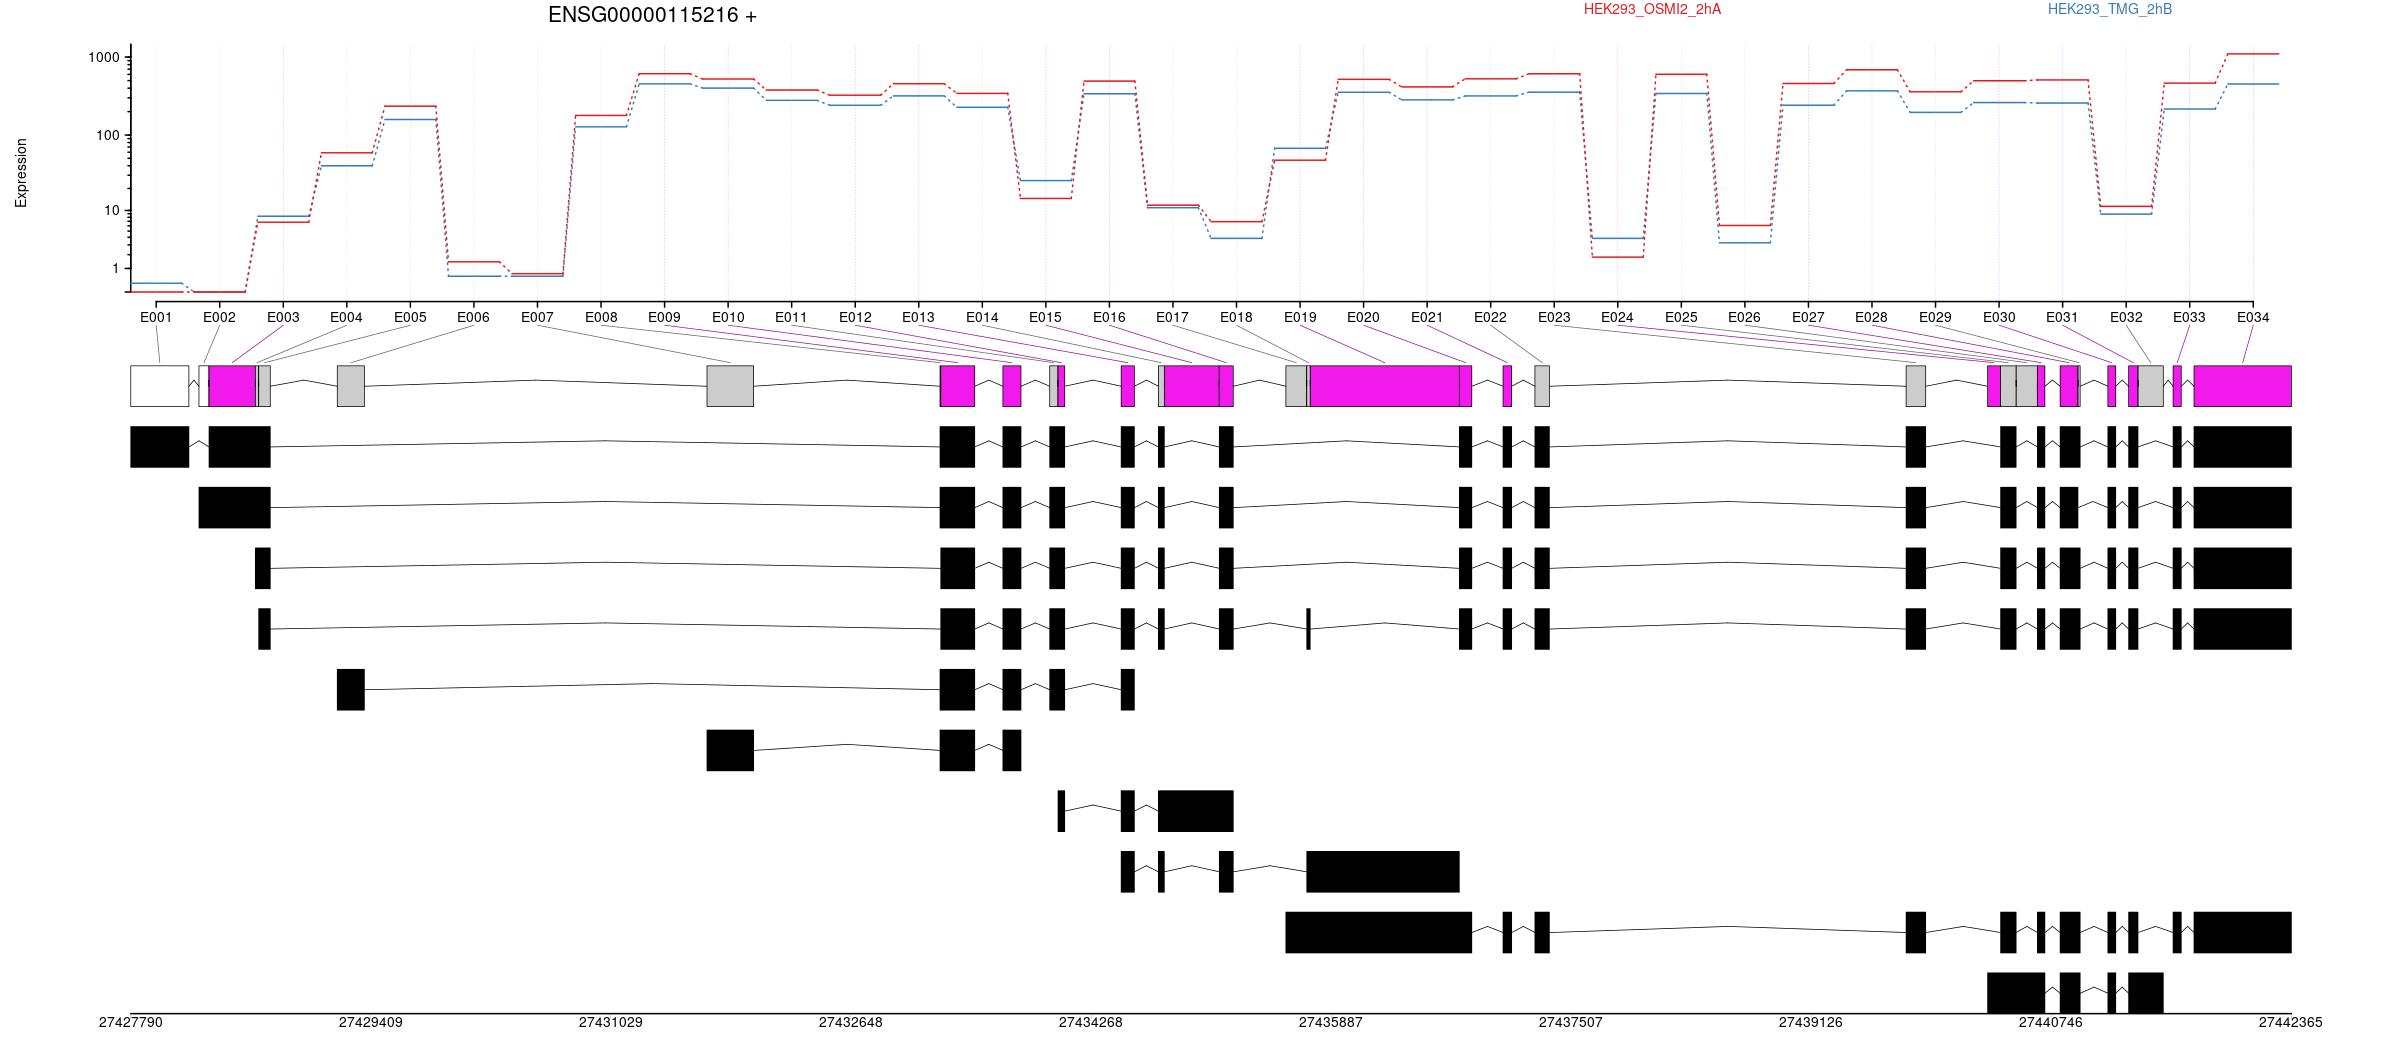Click genomic coordinate 27442365
Screen dimensions: 2400x1040
point(2291,1023)
